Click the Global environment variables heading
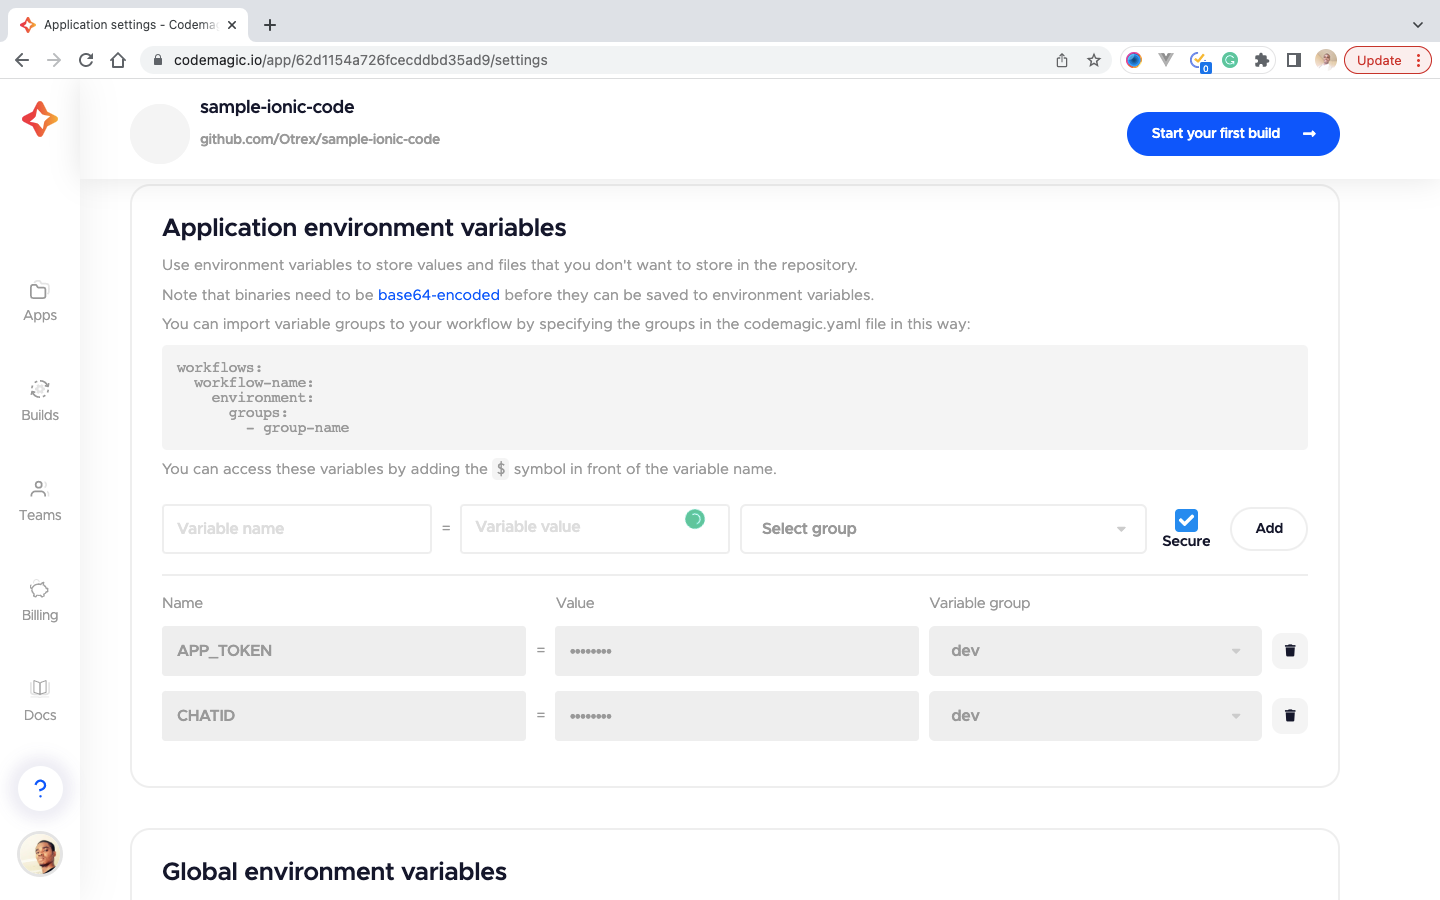Screen dimensions: 1440x900 click(335, 872)
